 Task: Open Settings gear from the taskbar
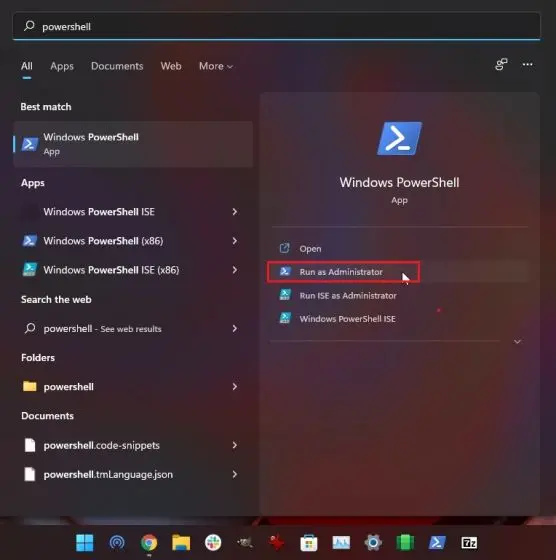coord(373,543)
